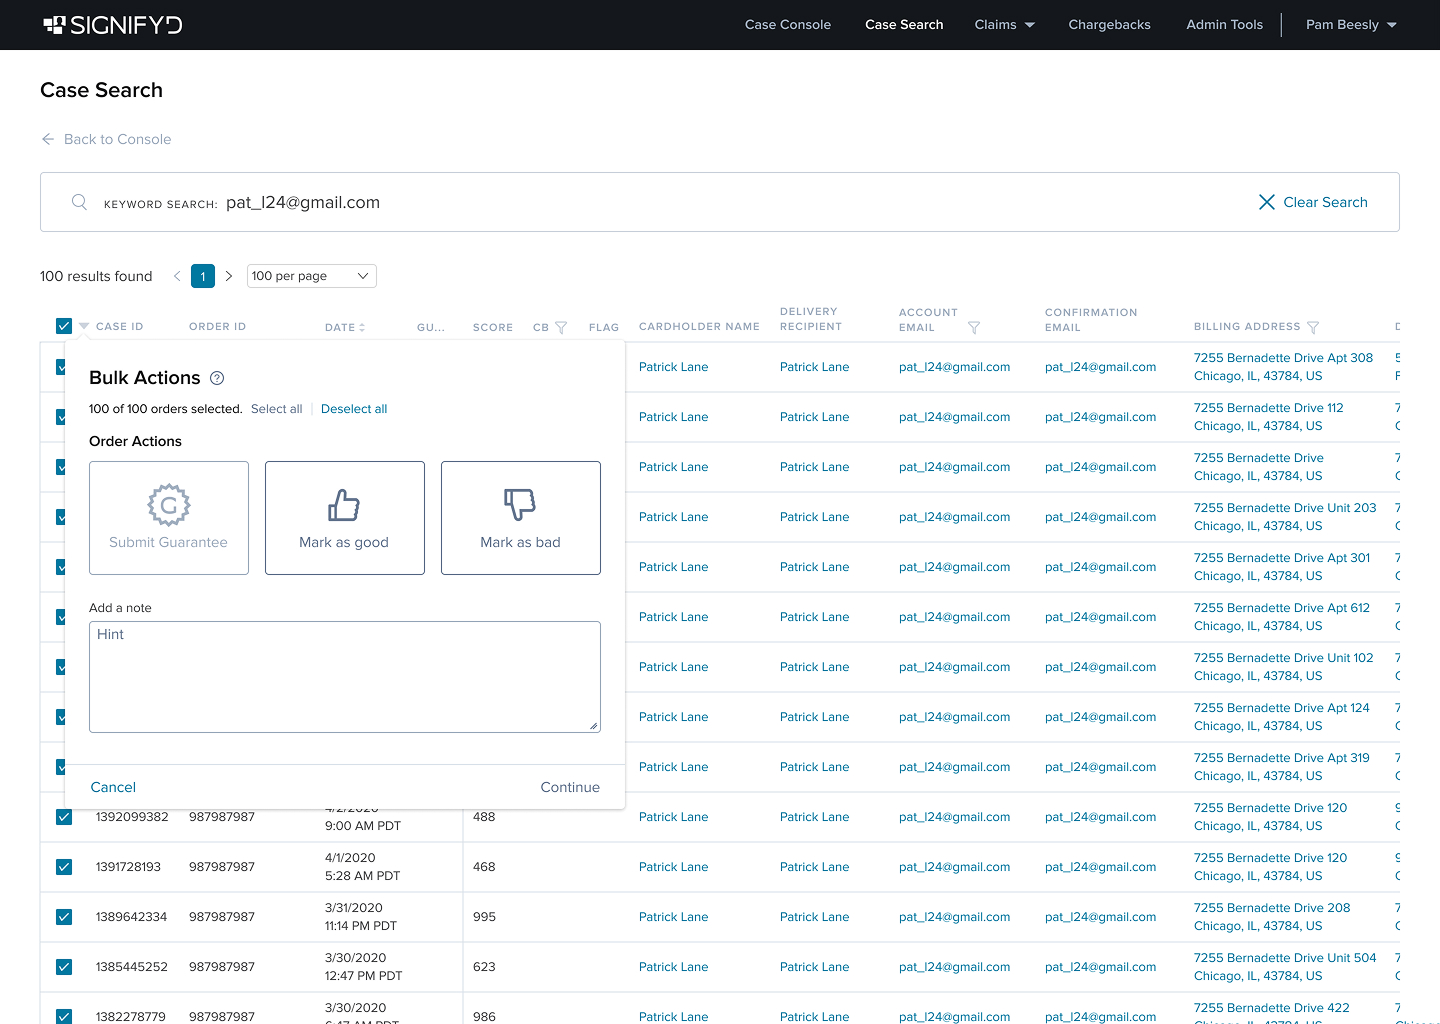Click score value 995
This screenshot has height=1024, width=1440.
[x=484, y=917]
